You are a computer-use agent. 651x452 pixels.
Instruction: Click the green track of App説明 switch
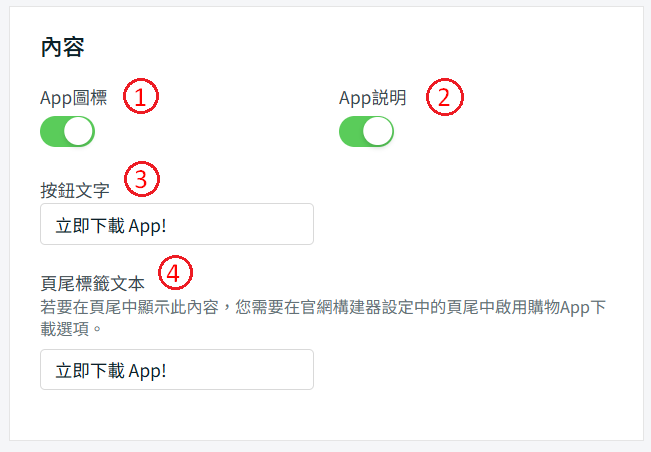(351, 131)
